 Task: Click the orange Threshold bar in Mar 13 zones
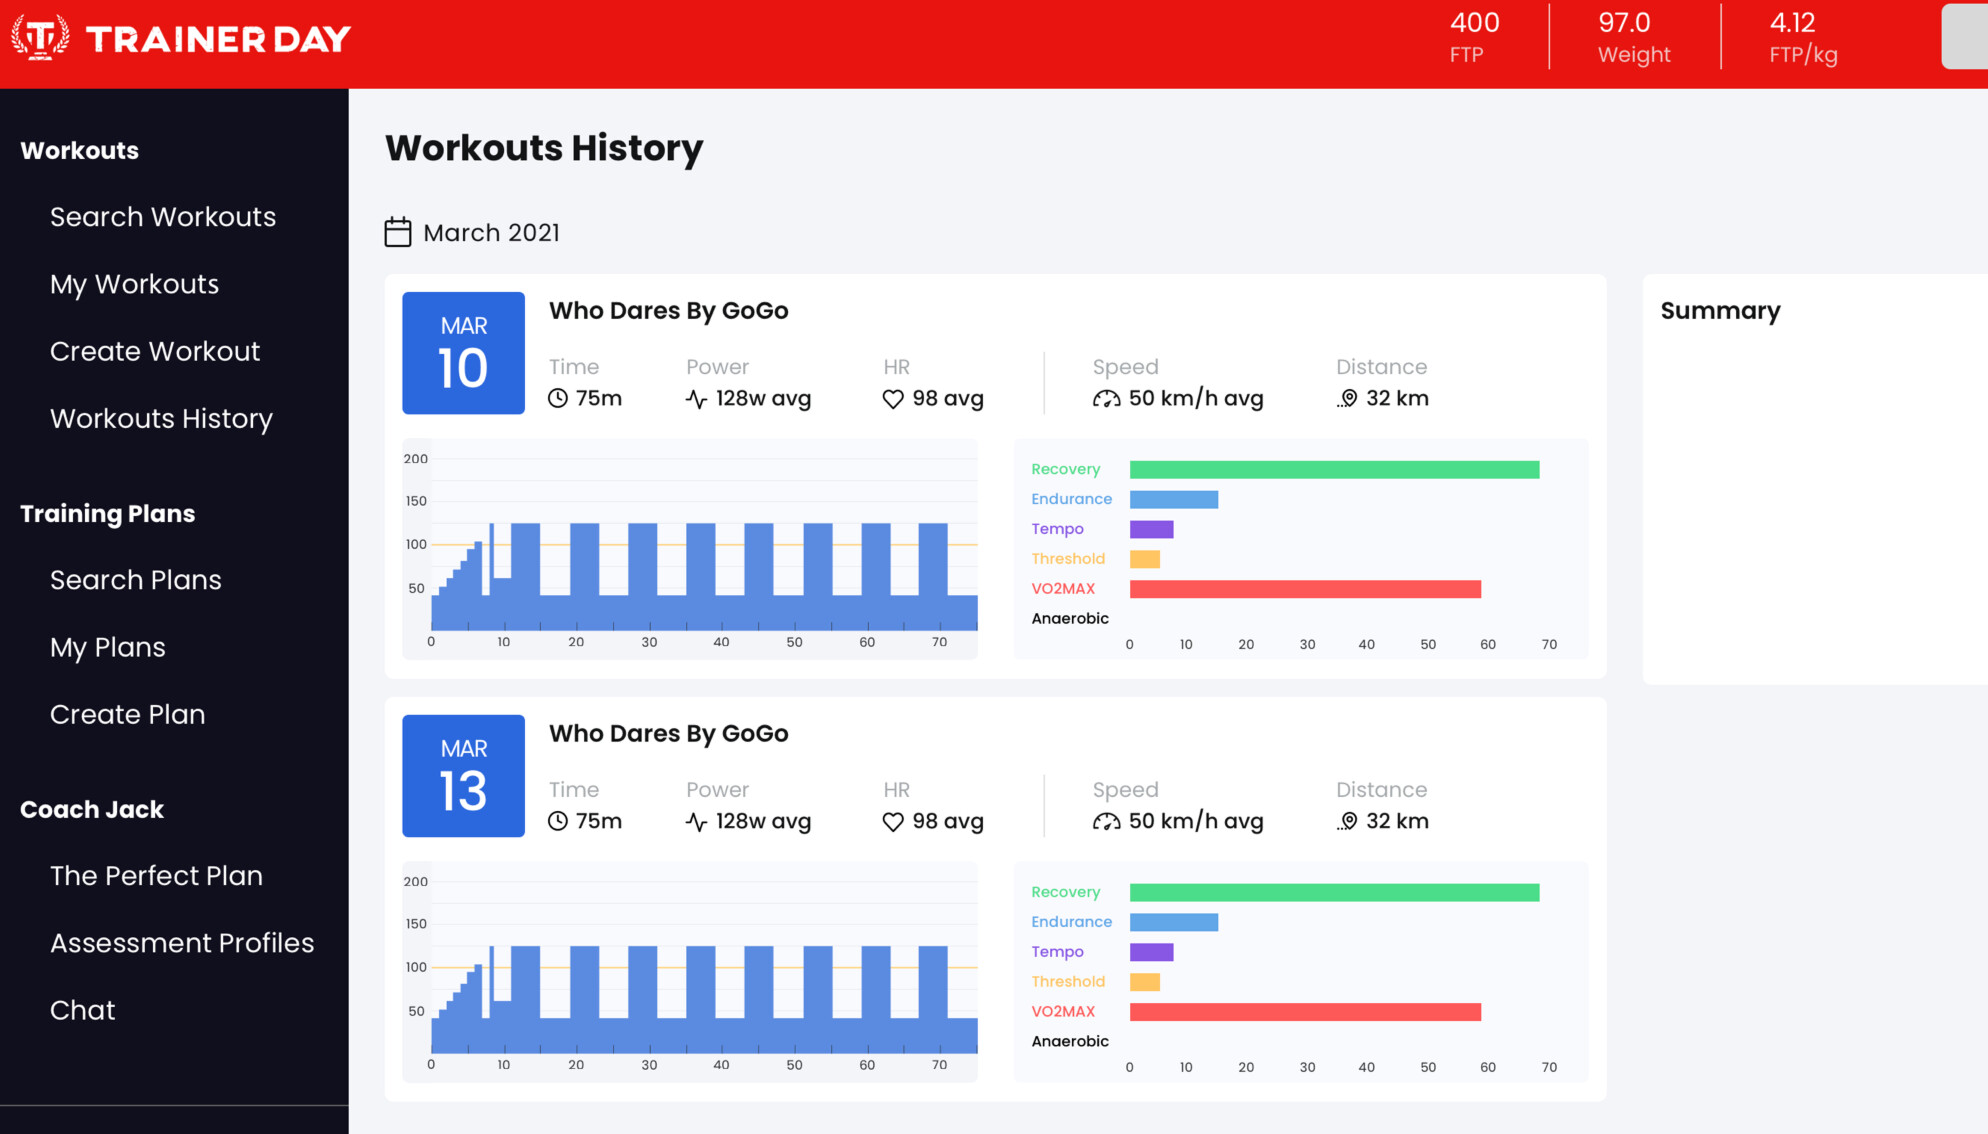(x=1145, y=982)
